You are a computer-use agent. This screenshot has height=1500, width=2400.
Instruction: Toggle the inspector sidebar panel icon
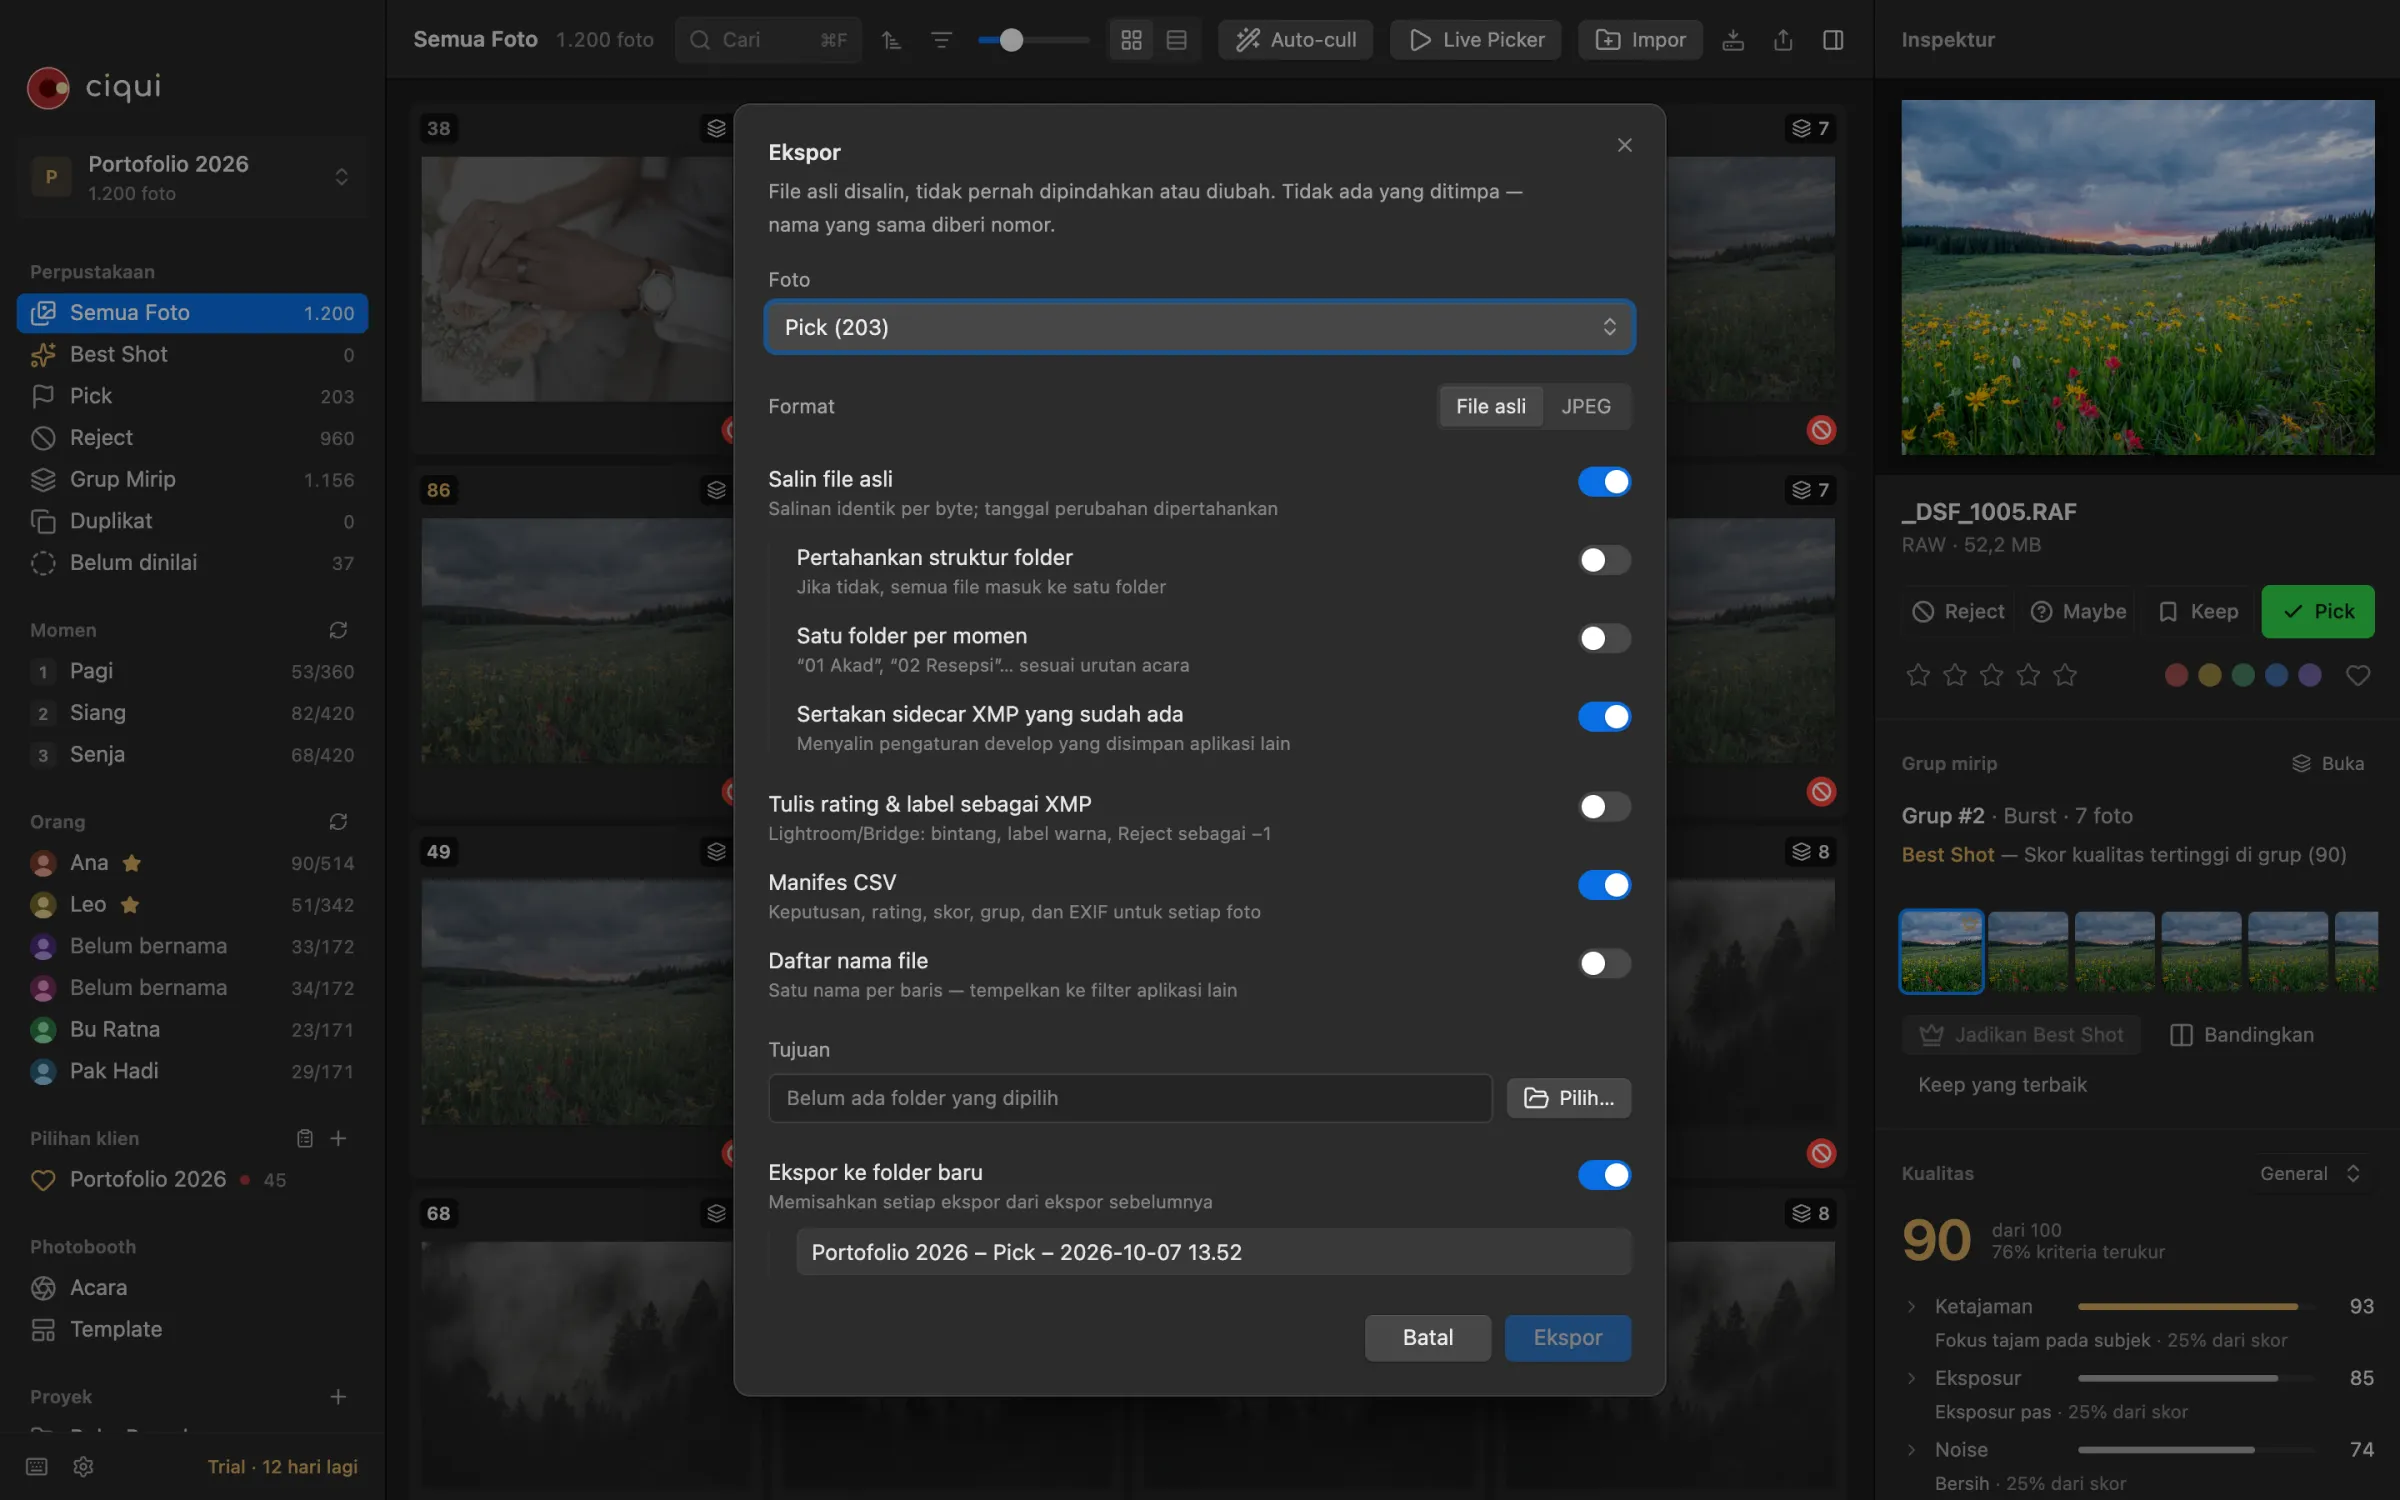tap(1833, 40)
